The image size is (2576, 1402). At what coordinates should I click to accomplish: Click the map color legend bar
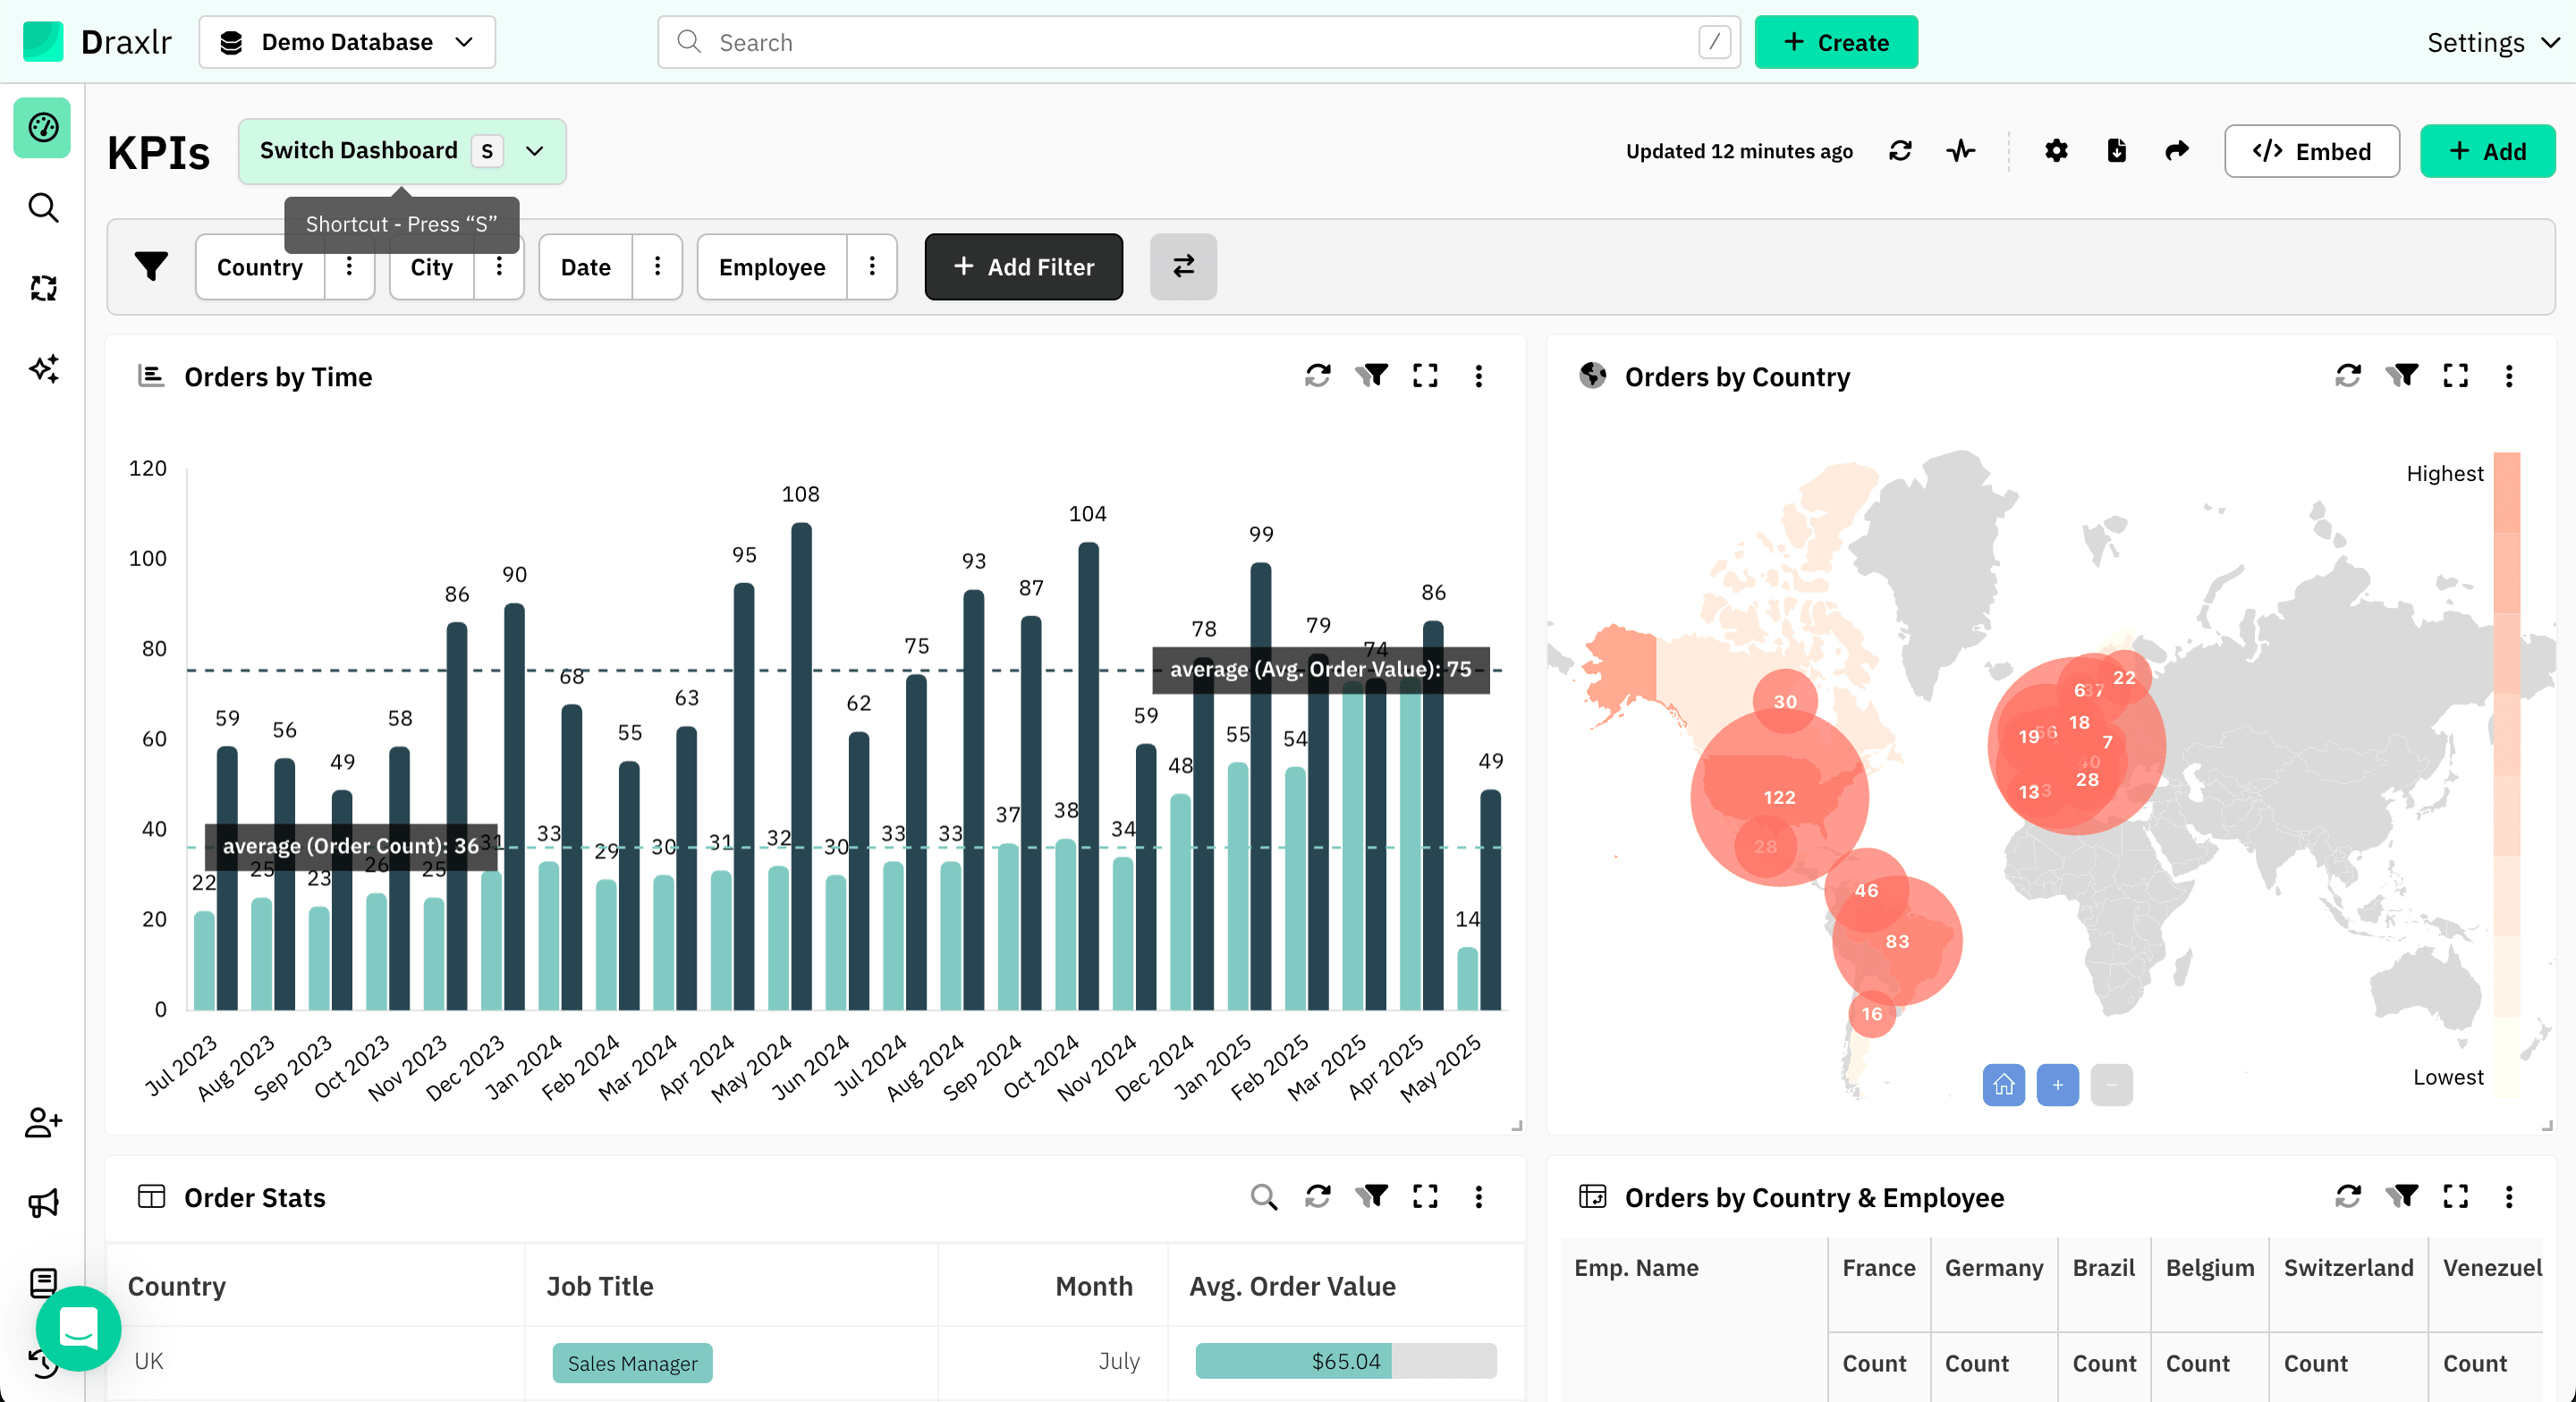pyautogui.click(x=2506, y=774)
